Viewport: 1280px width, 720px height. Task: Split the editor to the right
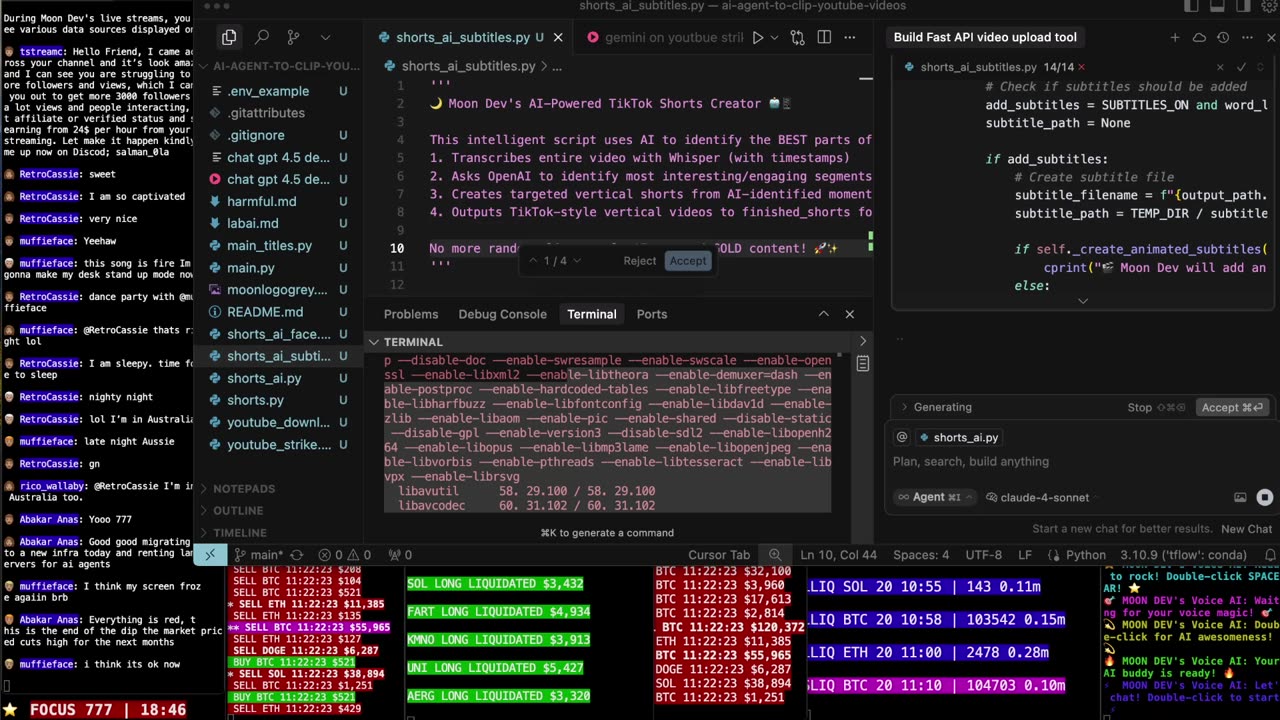[824, 37]
